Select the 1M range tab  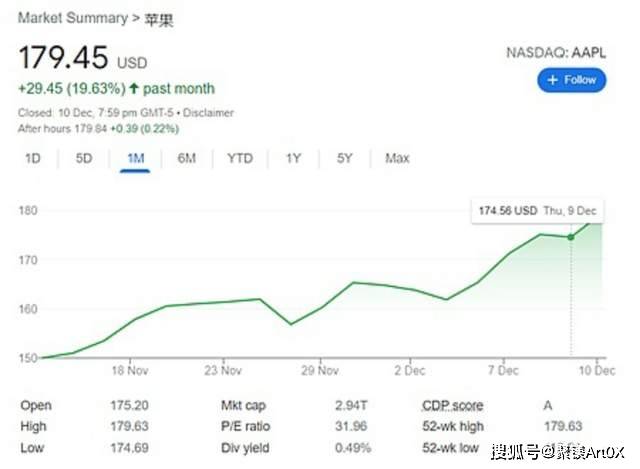136,158
